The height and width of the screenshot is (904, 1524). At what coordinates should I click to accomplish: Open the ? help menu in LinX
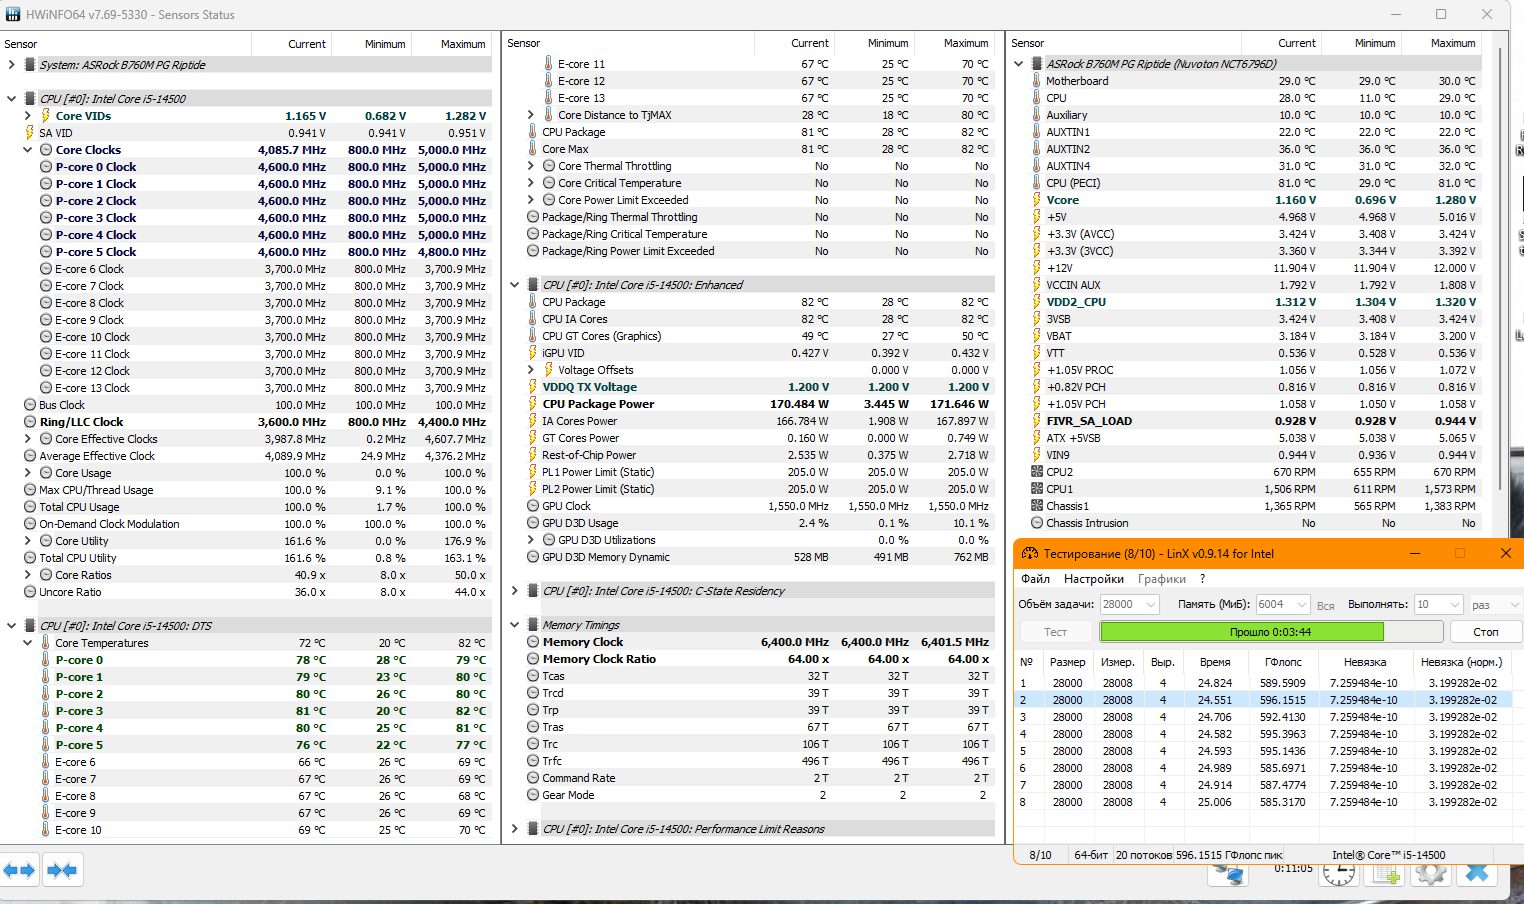(1203, 579)
